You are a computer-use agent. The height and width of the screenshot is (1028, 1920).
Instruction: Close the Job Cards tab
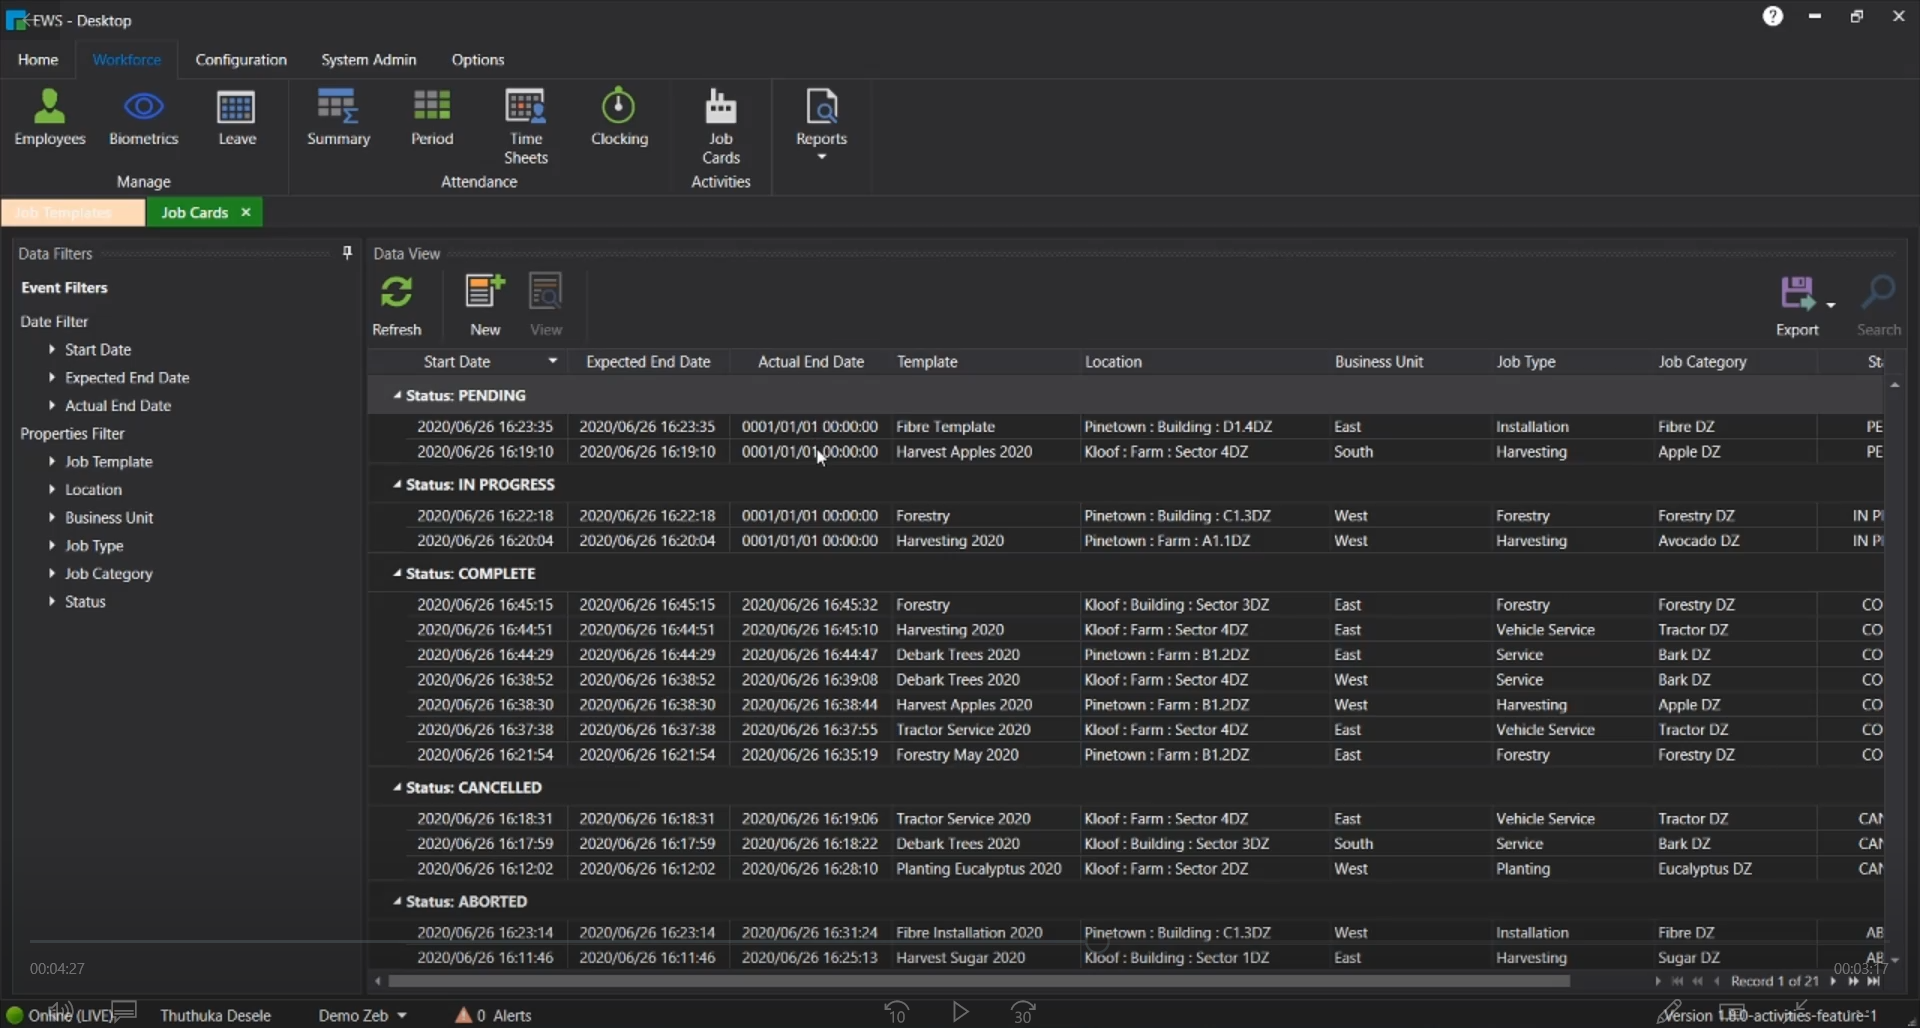pyautogui.click(x=246, y=213)
